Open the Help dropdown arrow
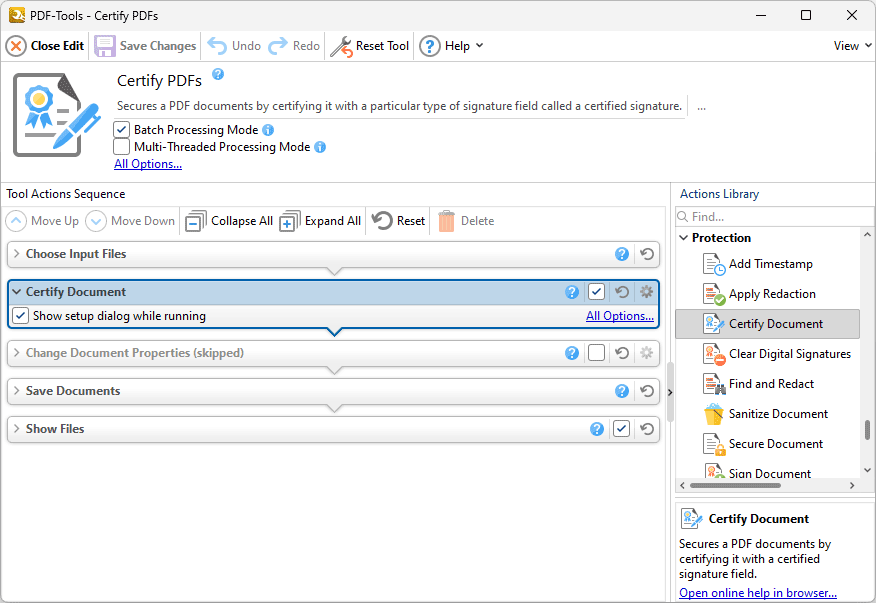The width and height of the screenshot is (876, 603). point(479,46)
